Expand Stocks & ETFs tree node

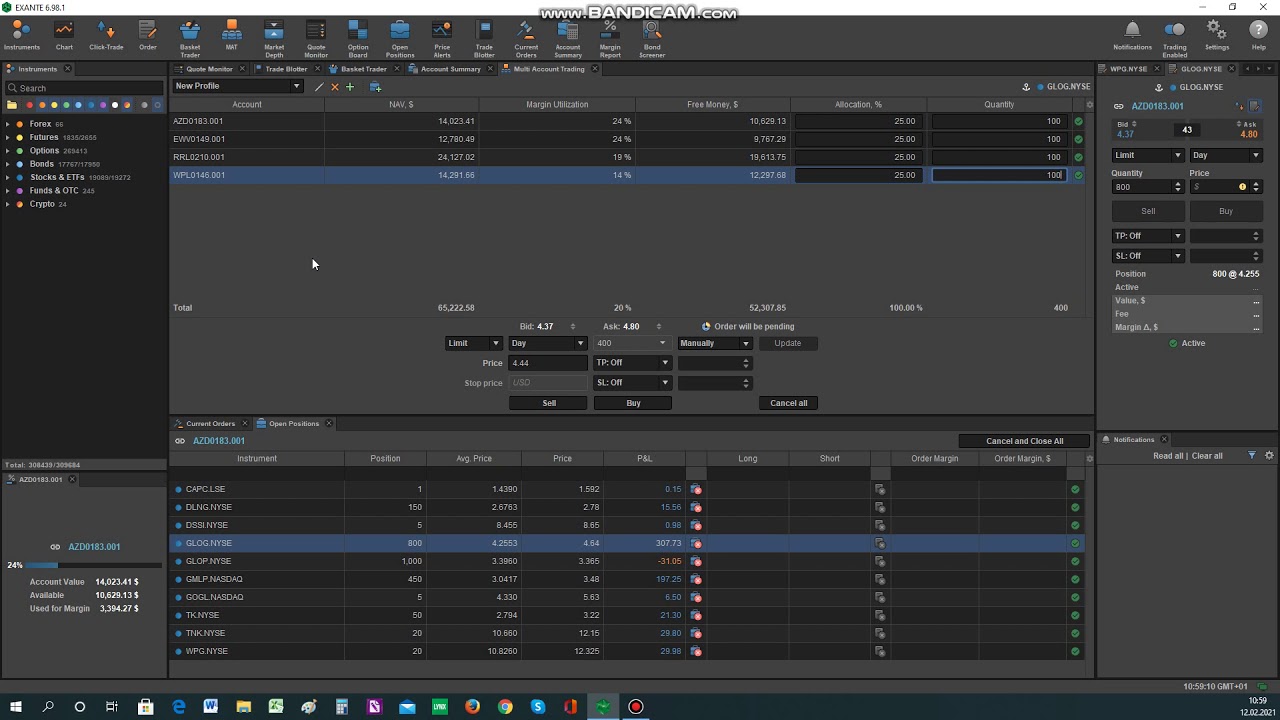click(x=8, y=177)
